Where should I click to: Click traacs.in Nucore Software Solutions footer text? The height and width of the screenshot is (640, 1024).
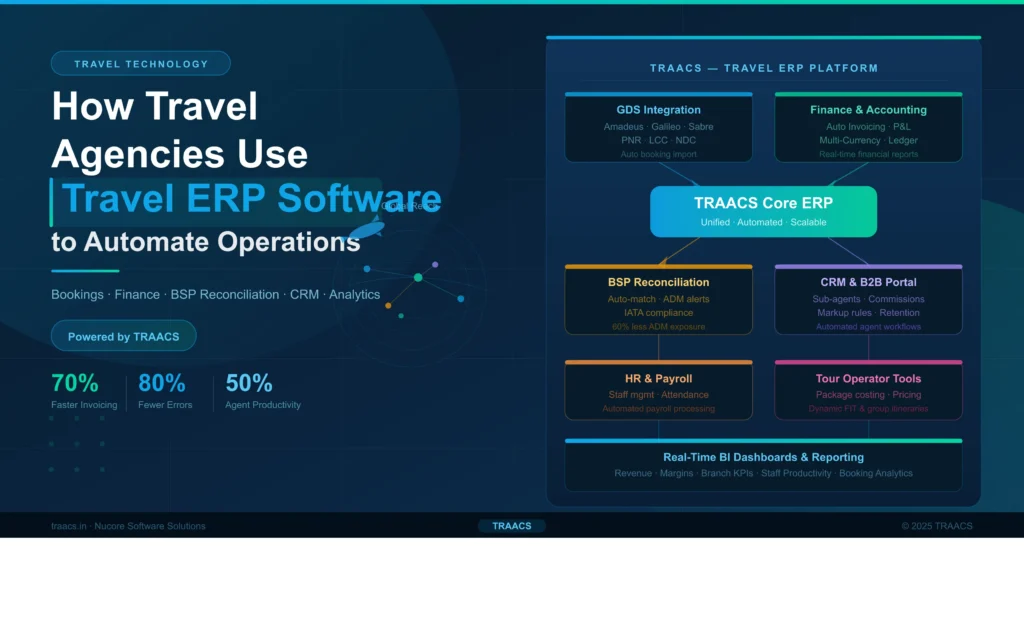point(128,526)
